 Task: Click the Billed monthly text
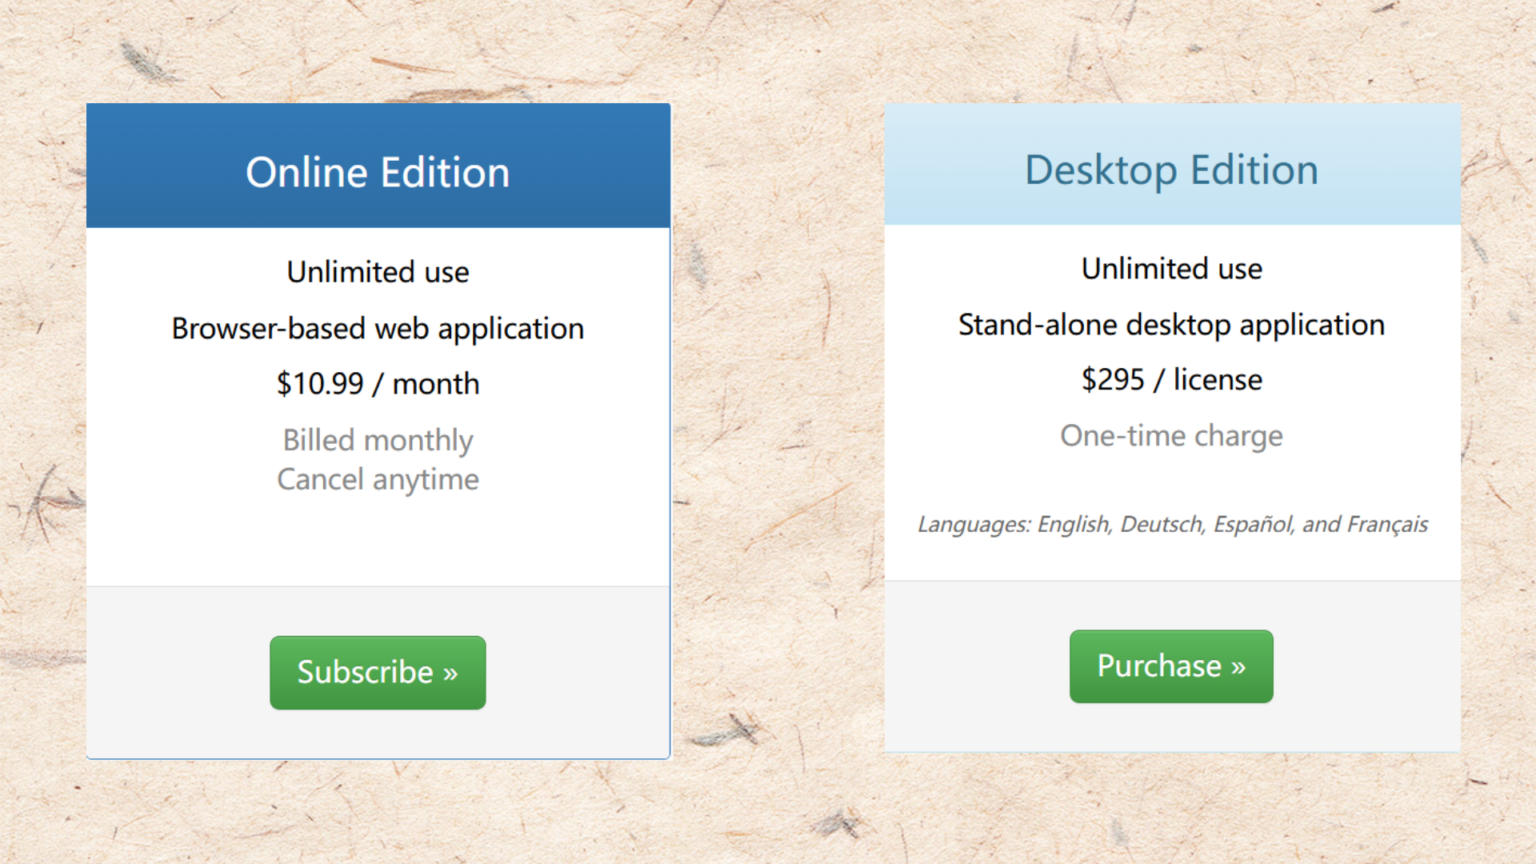coord(377,440)
